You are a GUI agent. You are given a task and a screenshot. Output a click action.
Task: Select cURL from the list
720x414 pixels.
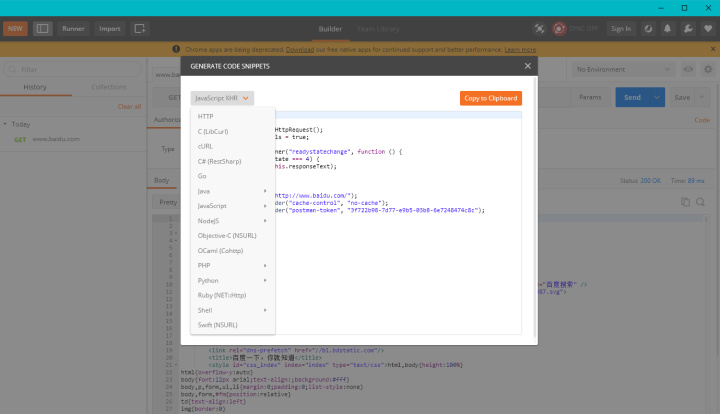tap(233, 146)
